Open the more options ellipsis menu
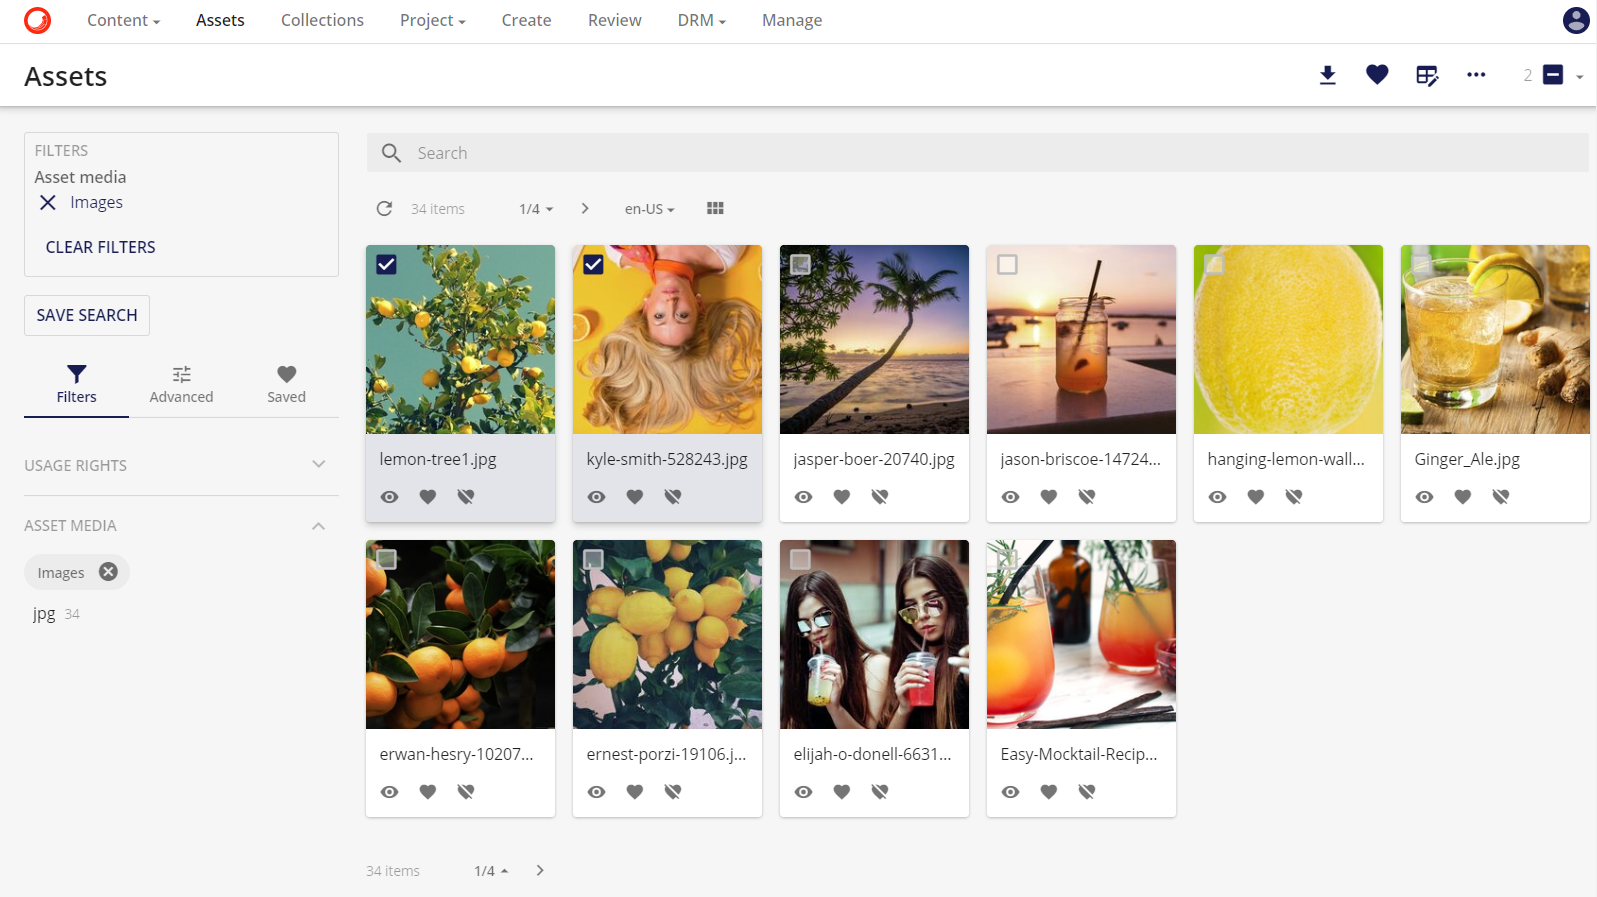 coord(1476,75)
